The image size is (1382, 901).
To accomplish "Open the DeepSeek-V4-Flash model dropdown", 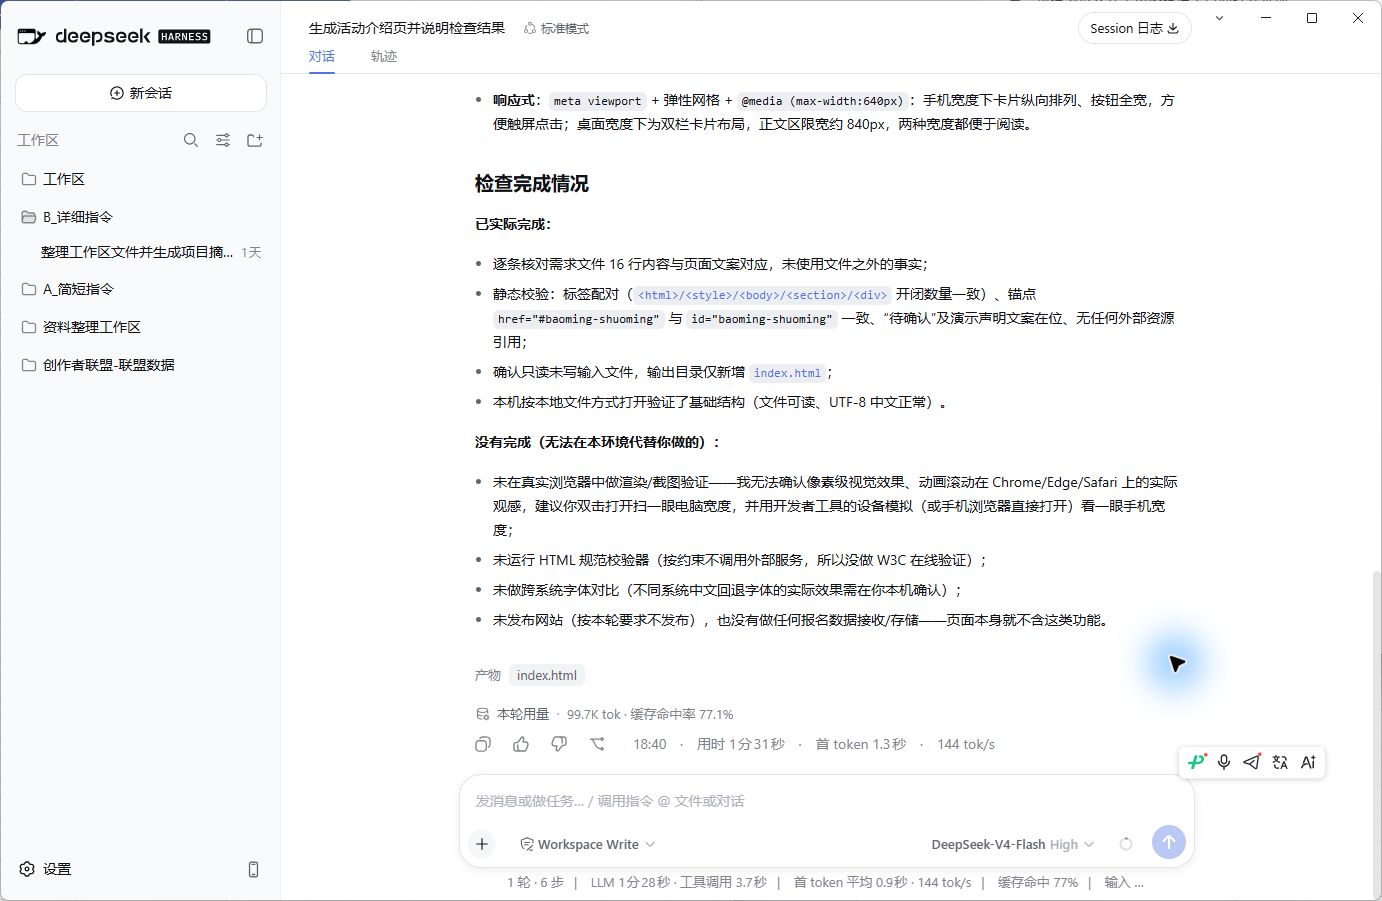I will (1013, 844).
